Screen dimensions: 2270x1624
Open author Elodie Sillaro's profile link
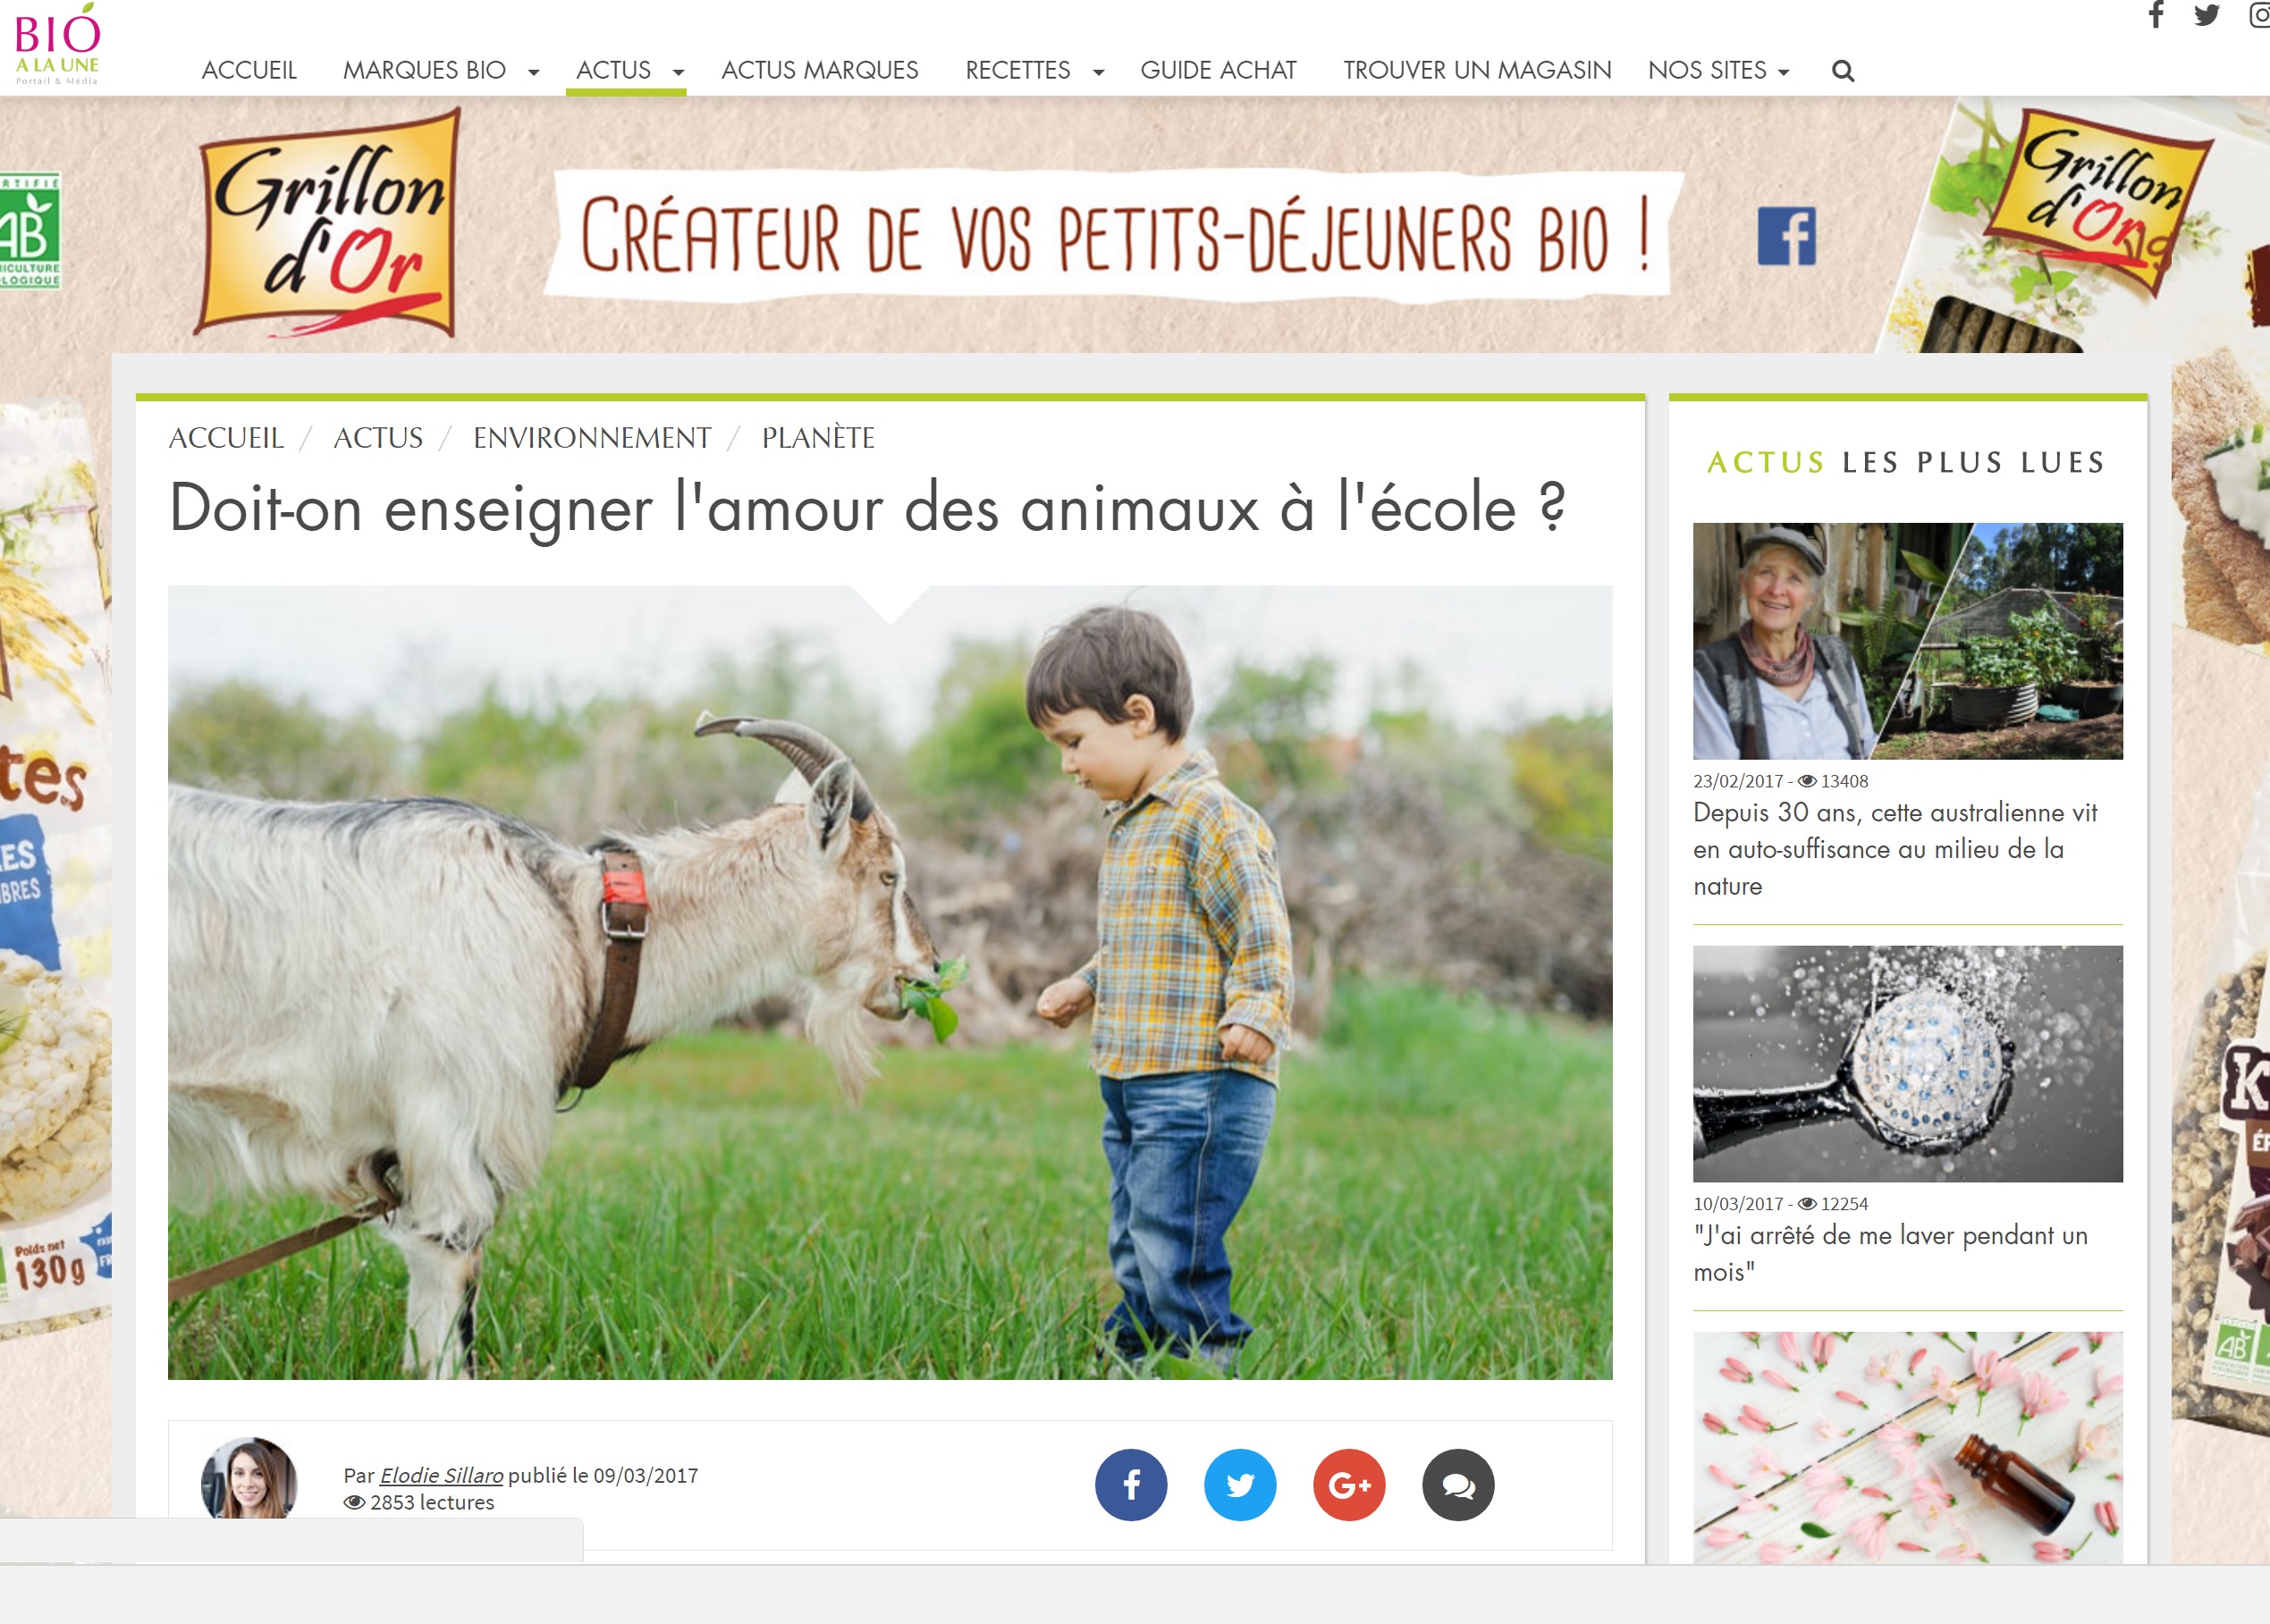(441, 1475)
